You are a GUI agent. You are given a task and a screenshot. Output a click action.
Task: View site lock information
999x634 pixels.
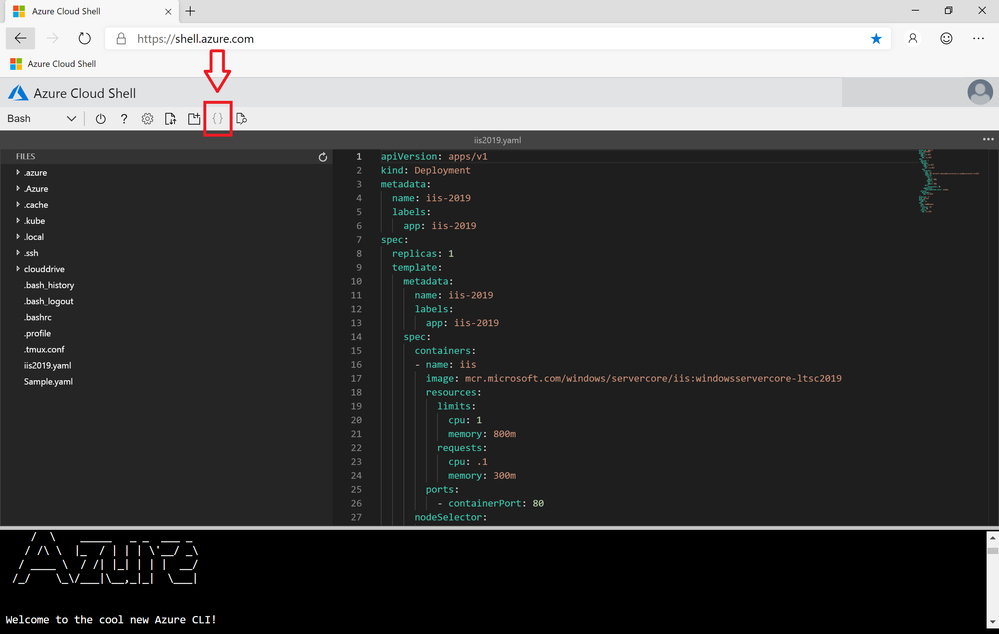(121, 39)
